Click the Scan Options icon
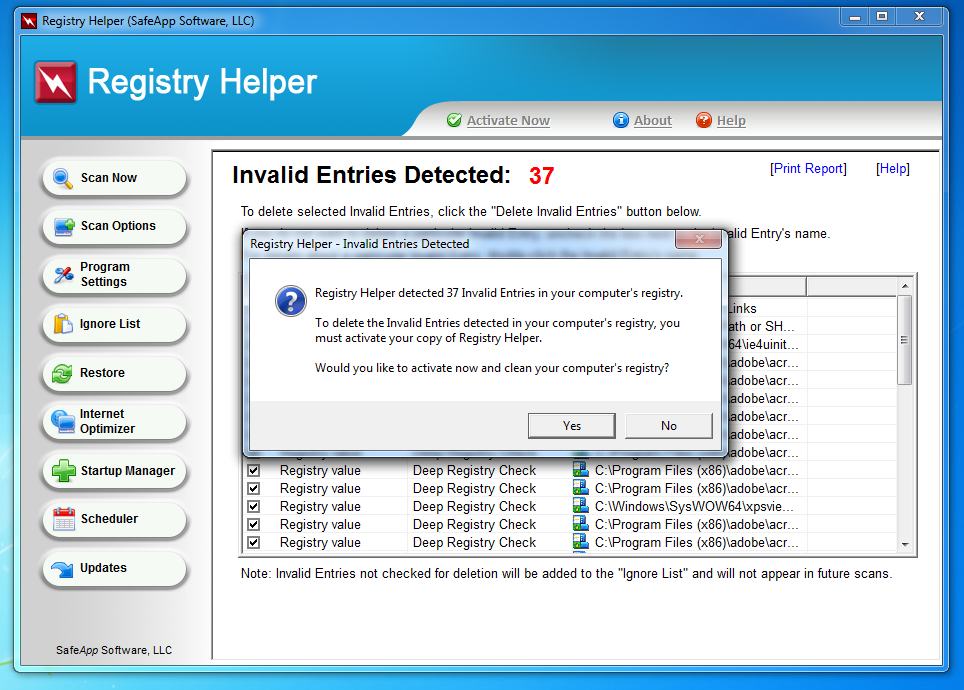The width and height of the screenshot is (964, 690). point(65,226)
